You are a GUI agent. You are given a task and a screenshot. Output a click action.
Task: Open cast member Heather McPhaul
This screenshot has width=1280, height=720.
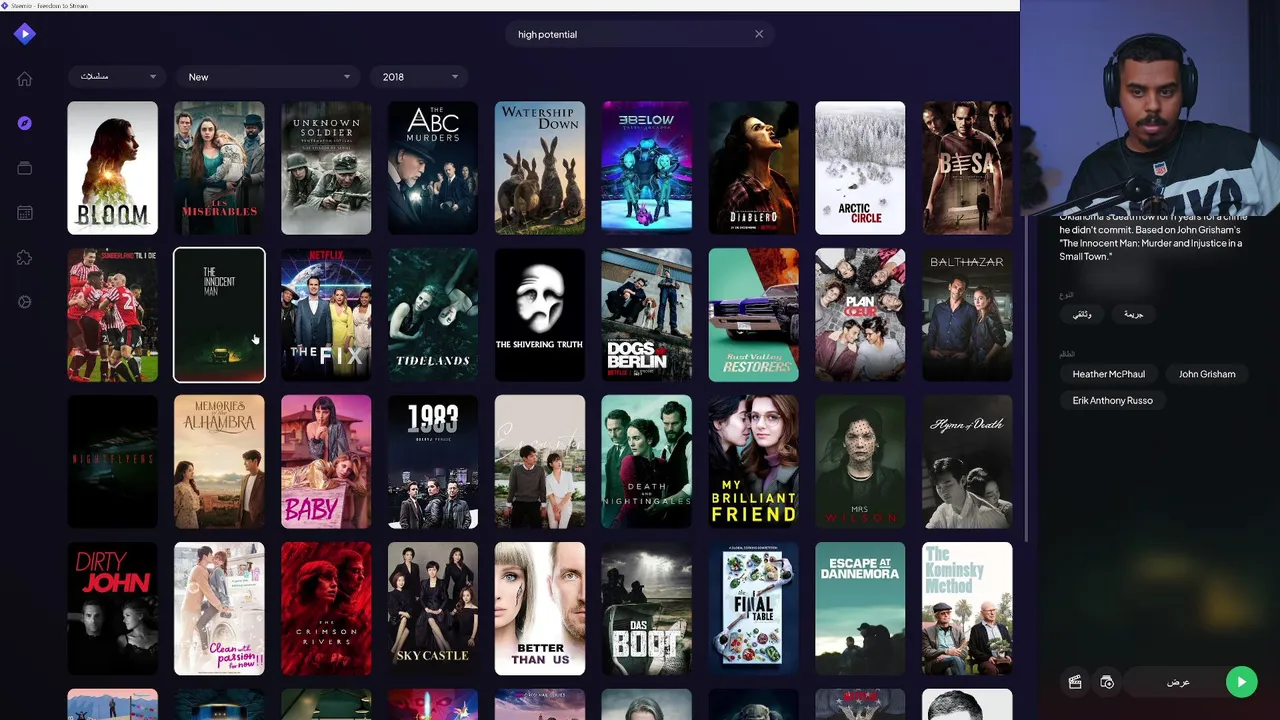point(1108,374)
